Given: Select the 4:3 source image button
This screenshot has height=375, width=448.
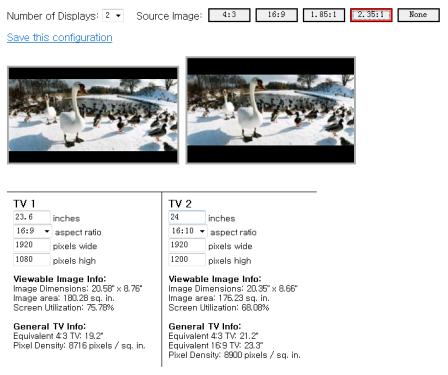Looking at the screenshot, I should (229, 15).
